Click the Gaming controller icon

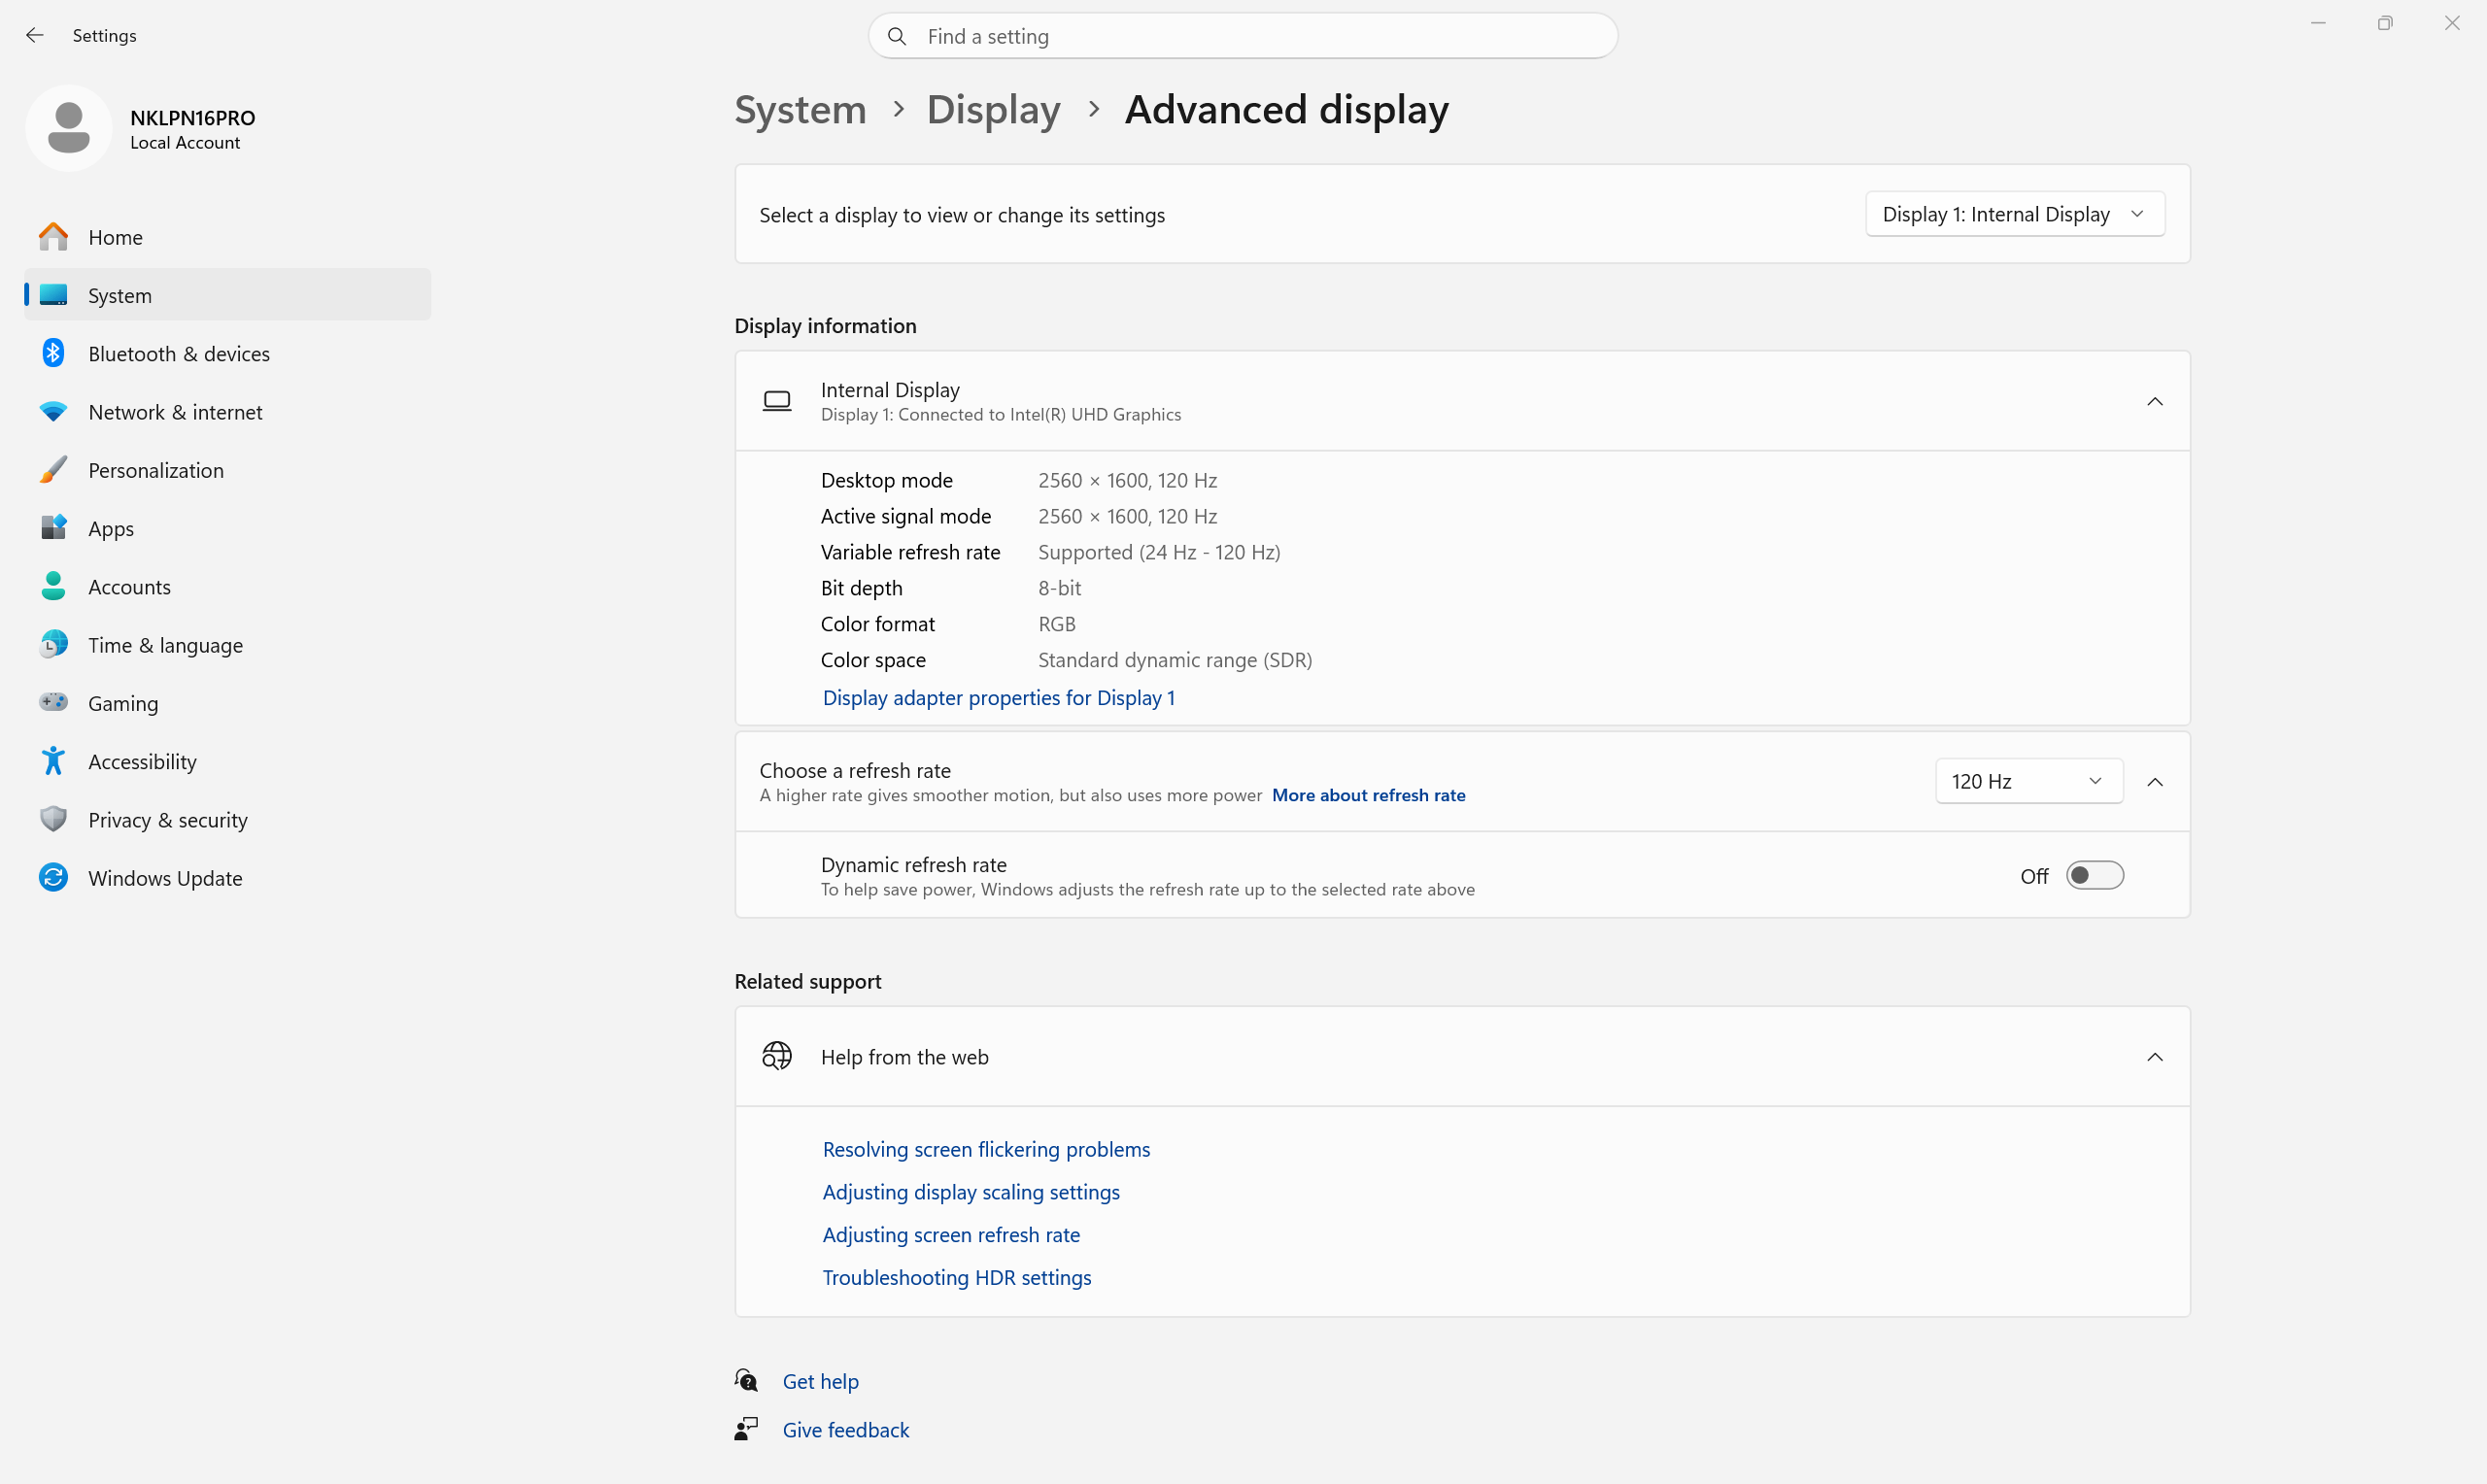[53, 703]
